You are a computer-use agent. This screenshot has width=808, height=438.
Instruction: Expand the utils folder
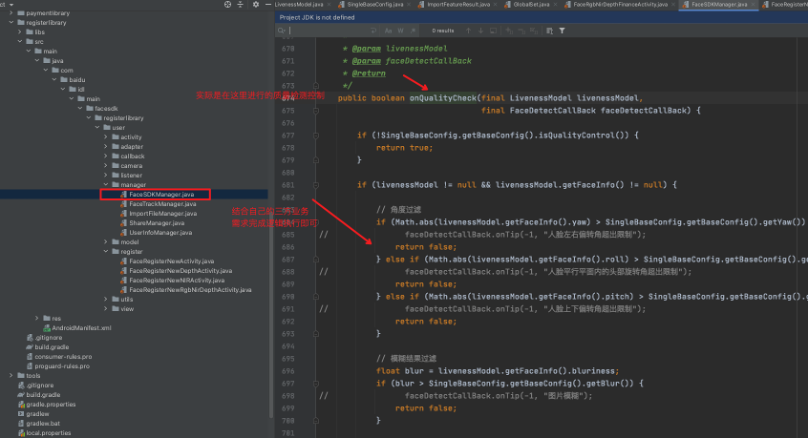tap(106, 299)
